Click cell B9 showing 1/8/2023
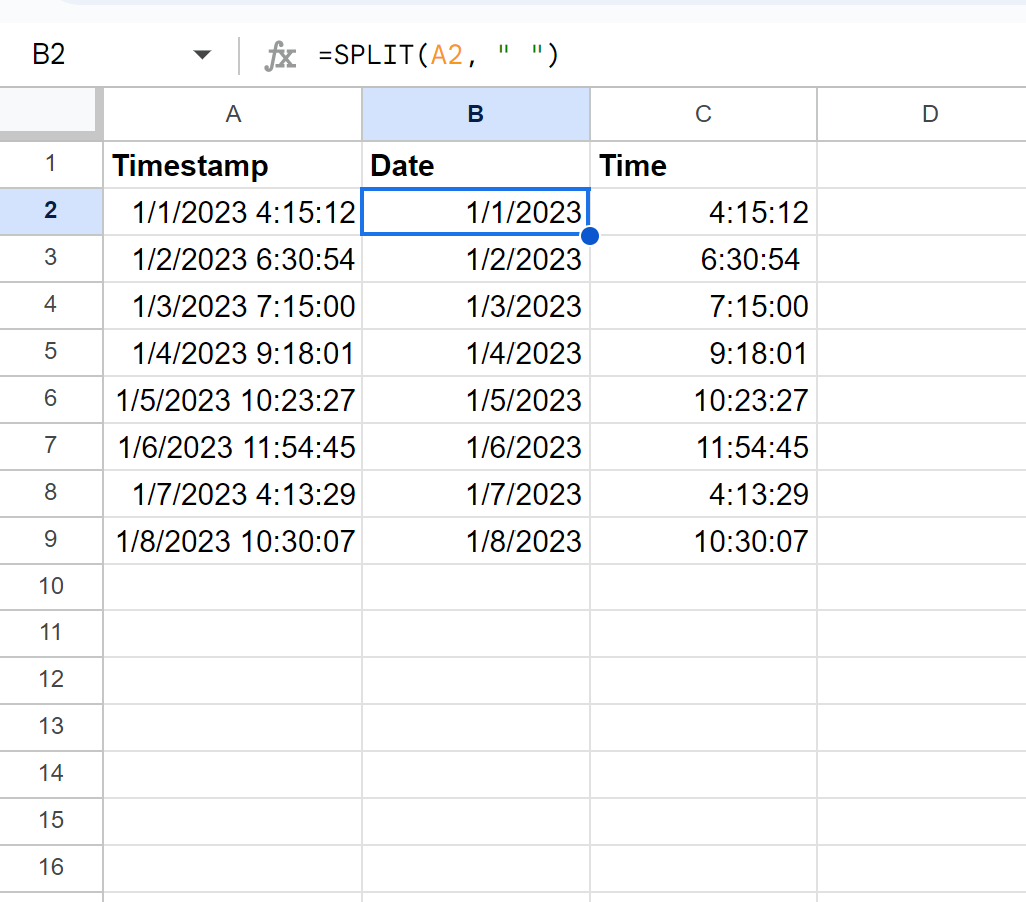The image size is (1026, 902). click(x=475, y=540)
